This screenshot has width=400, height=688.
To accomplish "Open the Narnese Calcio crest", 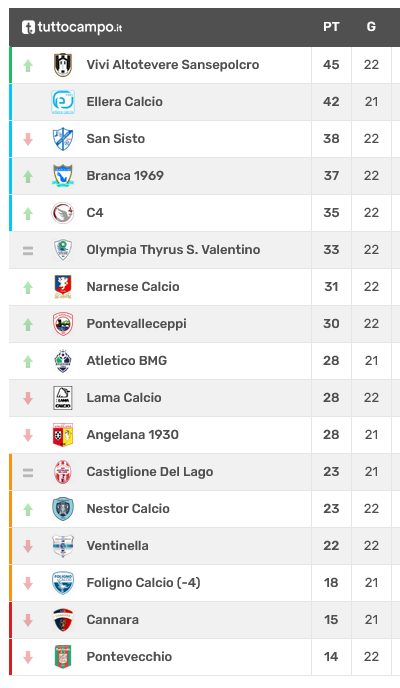I will (63, 287).
